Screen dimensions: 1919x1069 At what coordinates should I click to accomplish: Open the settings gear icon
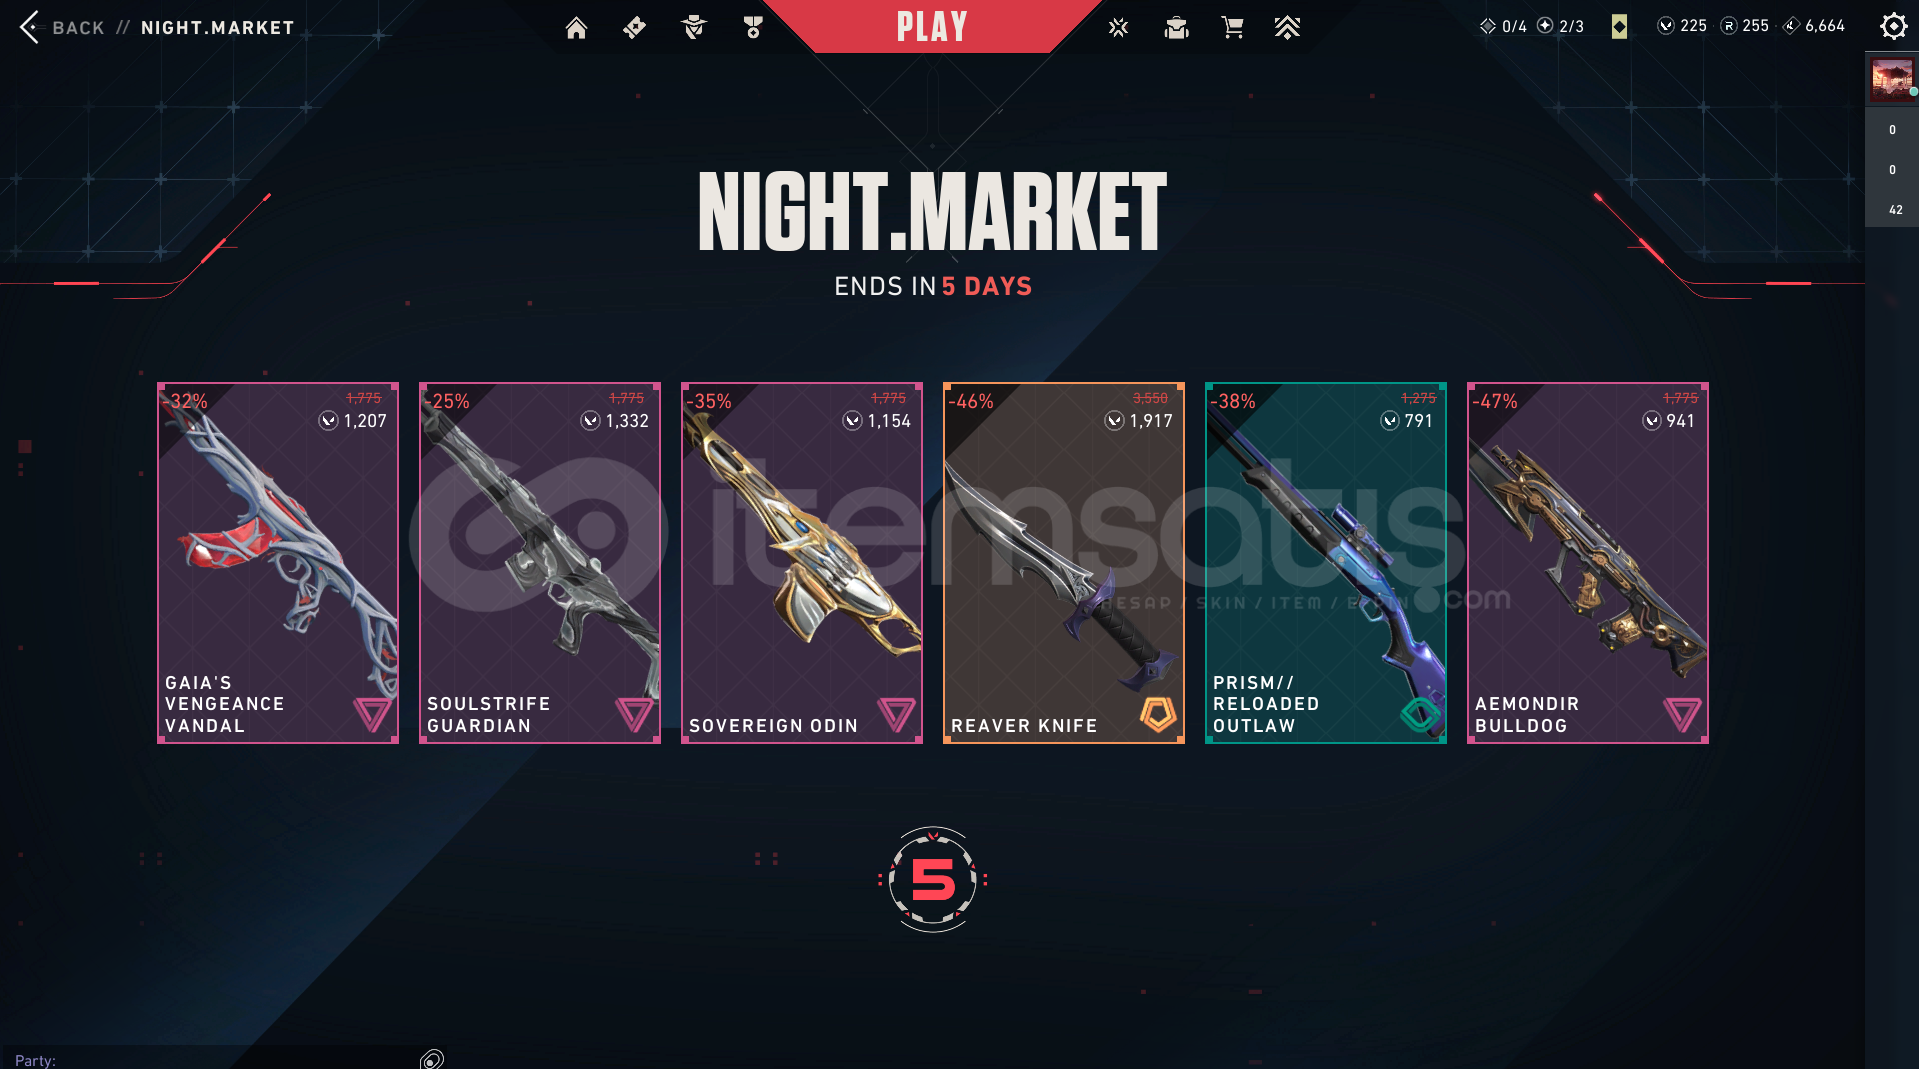pos(1893,26)
